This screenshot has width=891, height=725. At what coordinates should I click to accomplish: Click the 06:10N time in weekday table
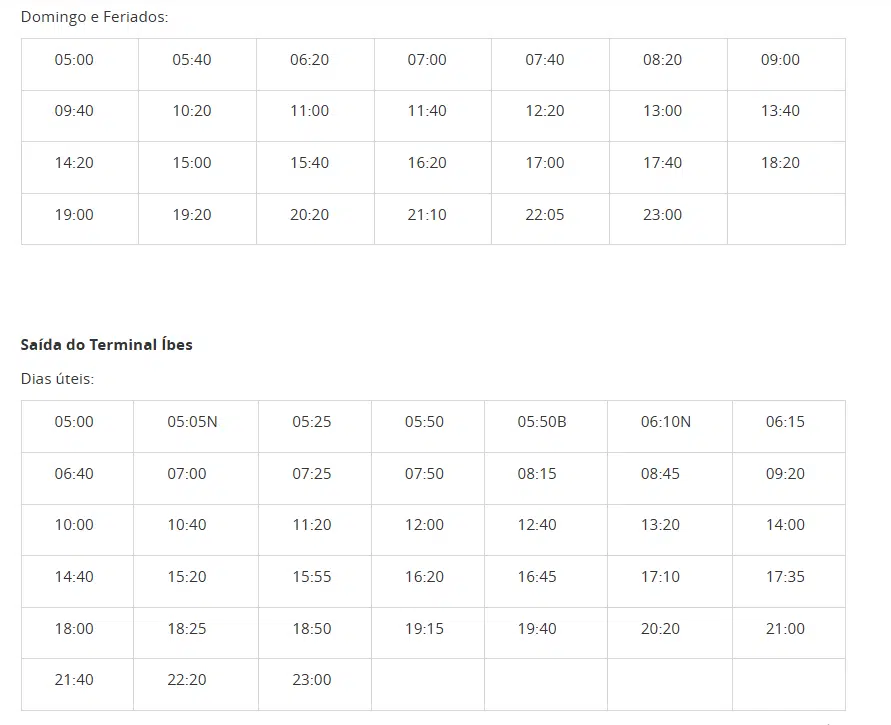[666, 422]
